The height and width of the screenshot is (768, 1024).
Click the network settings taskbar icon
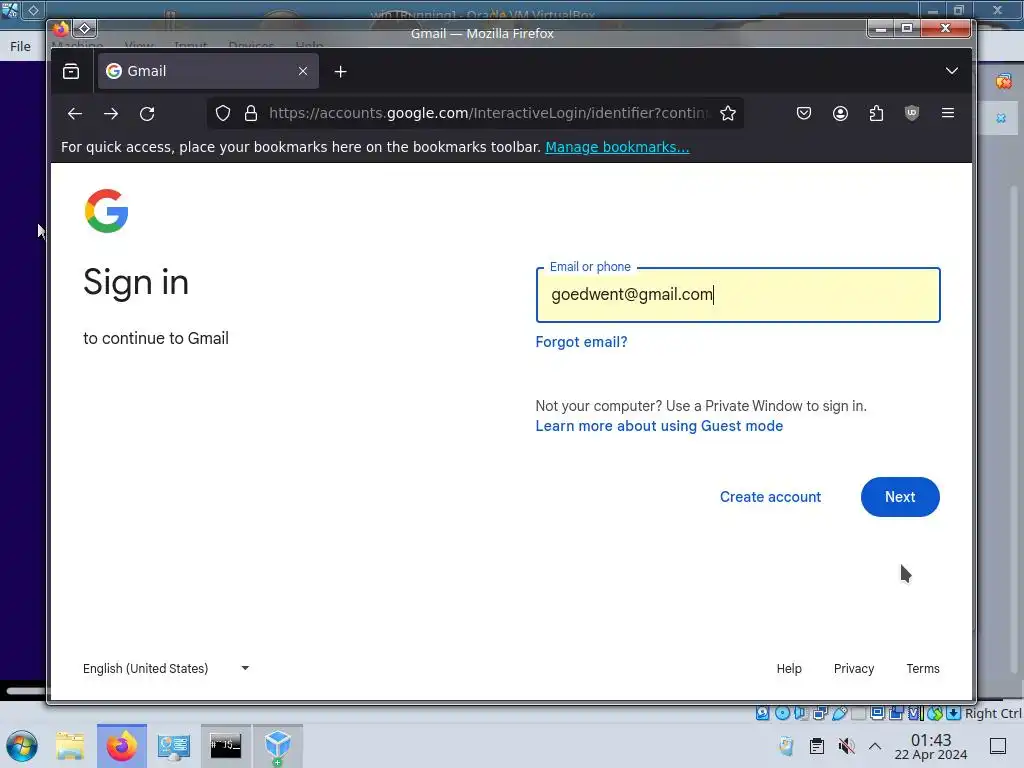coord(174,746)
